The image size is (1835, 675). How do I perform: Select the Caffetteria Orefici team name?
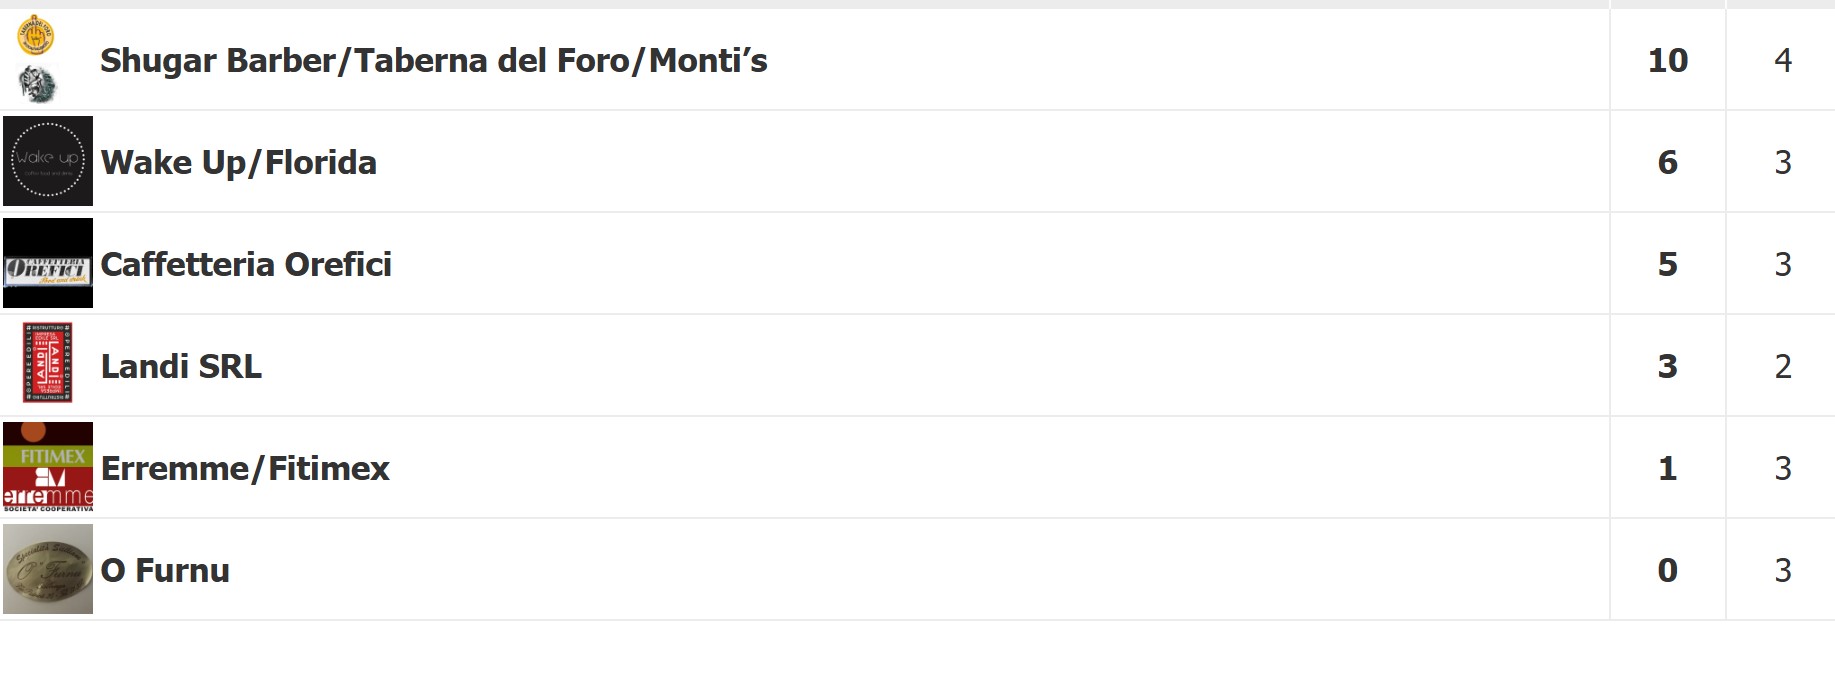[x=246, y=265]
